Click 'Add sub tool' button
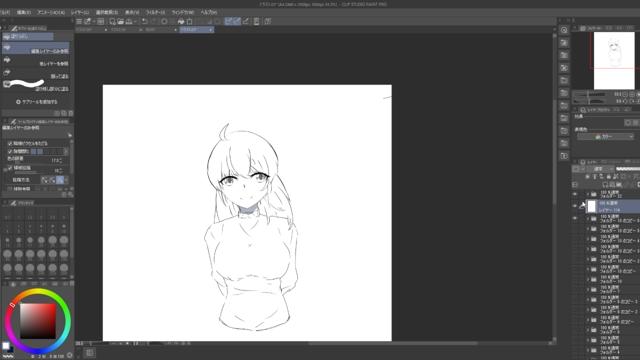The width and height of the screenshot is (640, 360). click(x=37, y=102)
